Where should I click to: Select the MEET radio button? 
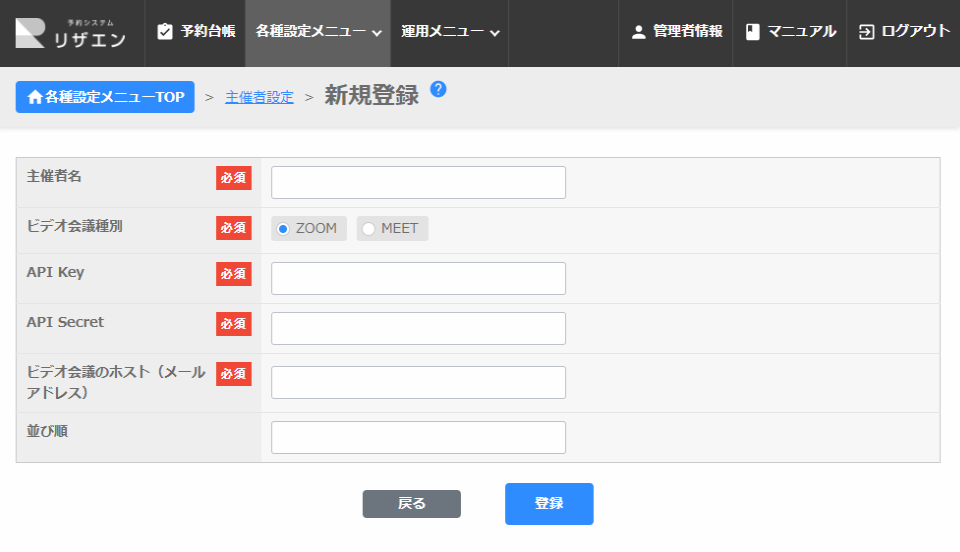pos(369,229)
